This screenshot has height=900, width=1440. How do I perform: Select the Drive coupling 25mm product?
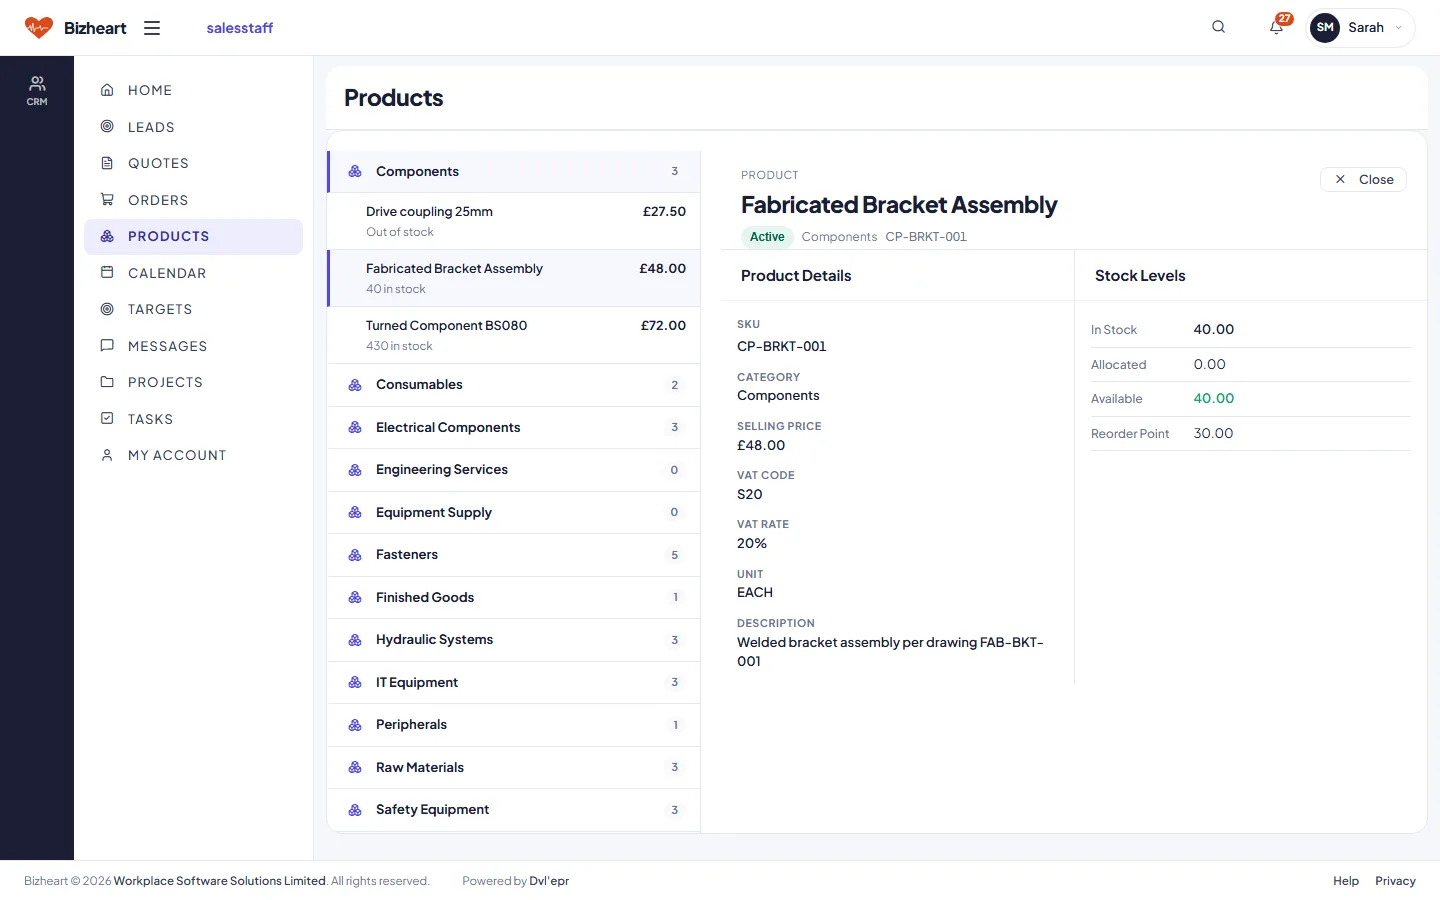coord(514,221)
